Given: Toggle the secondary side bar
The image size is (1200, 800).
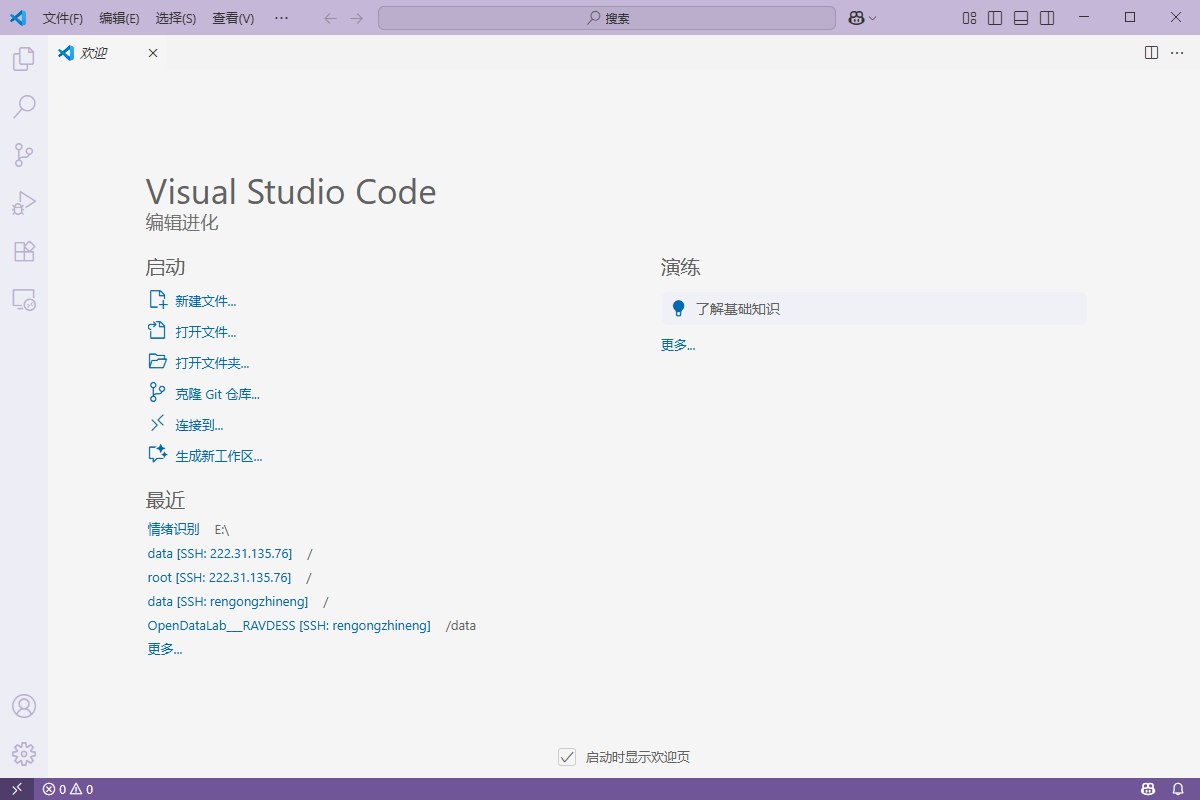Looking at the screenshot, I should tap(1047, 18).
